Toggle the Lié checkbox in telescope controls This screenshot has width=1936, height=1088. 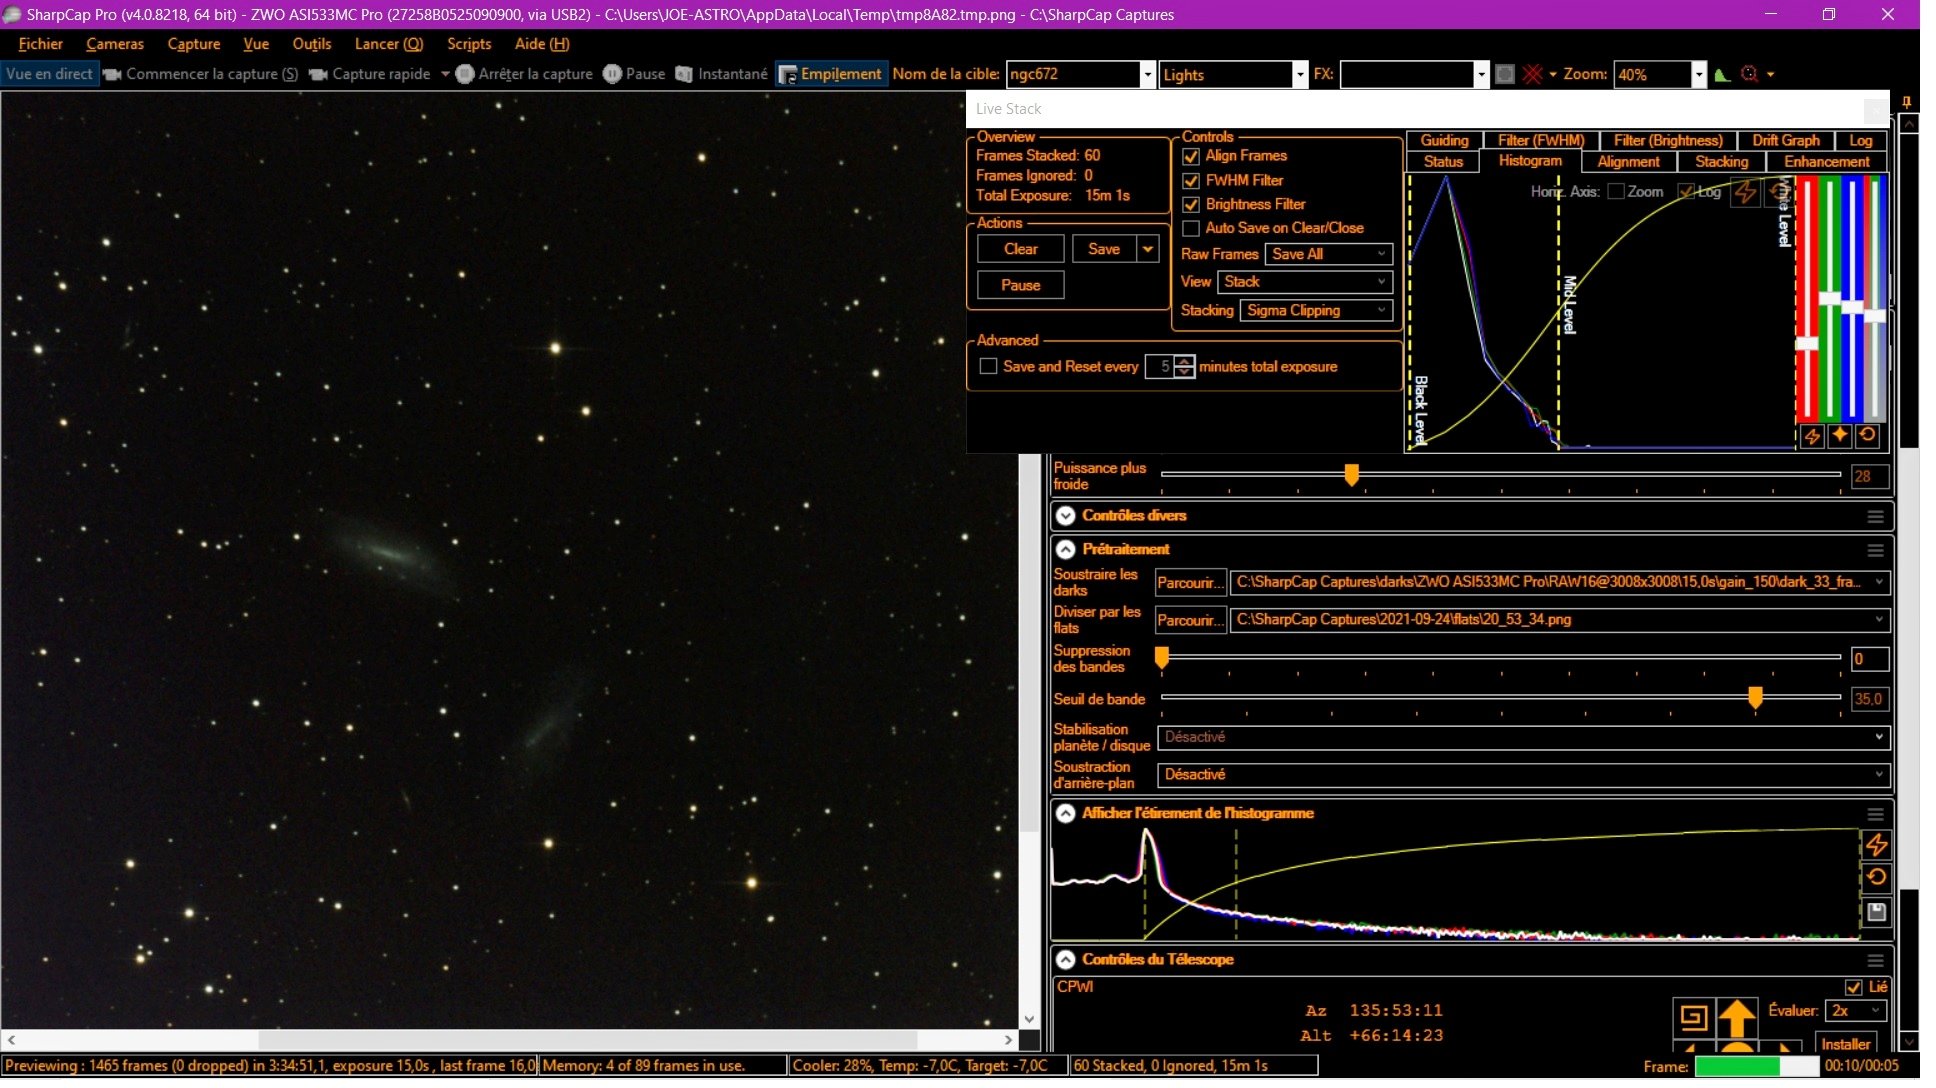pos(1853,987)
